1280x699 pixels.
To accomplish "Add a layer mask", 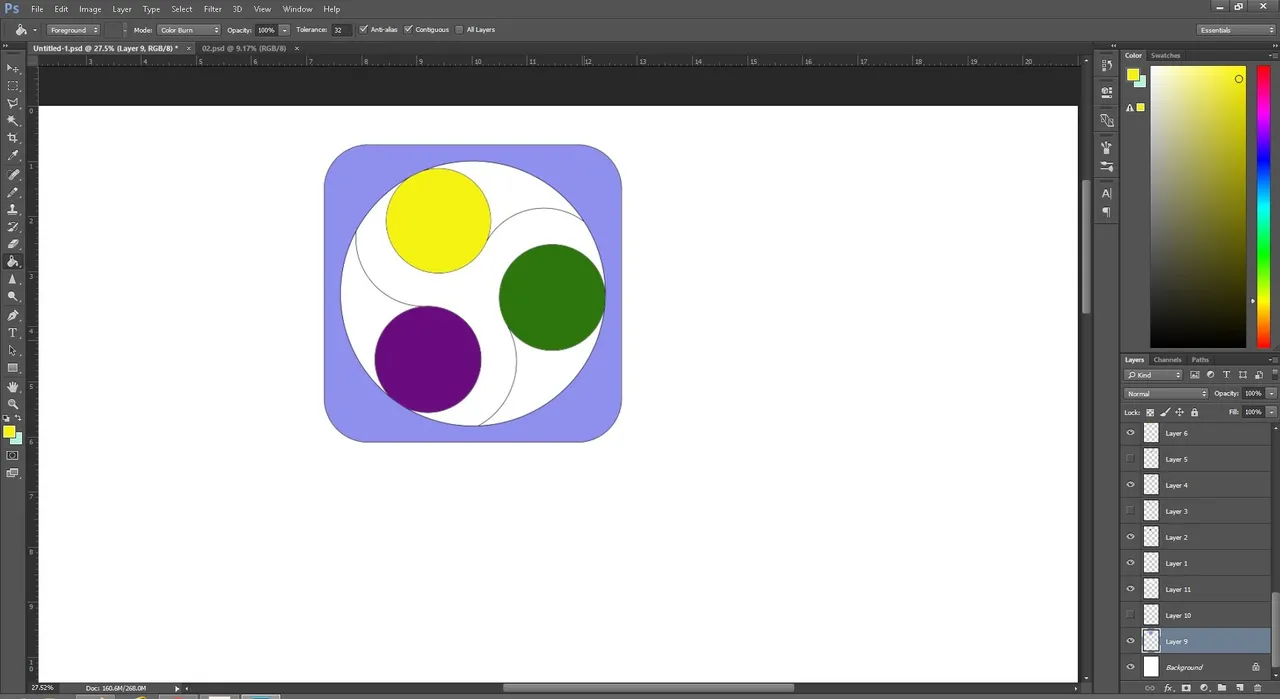I will (1186, 688).
